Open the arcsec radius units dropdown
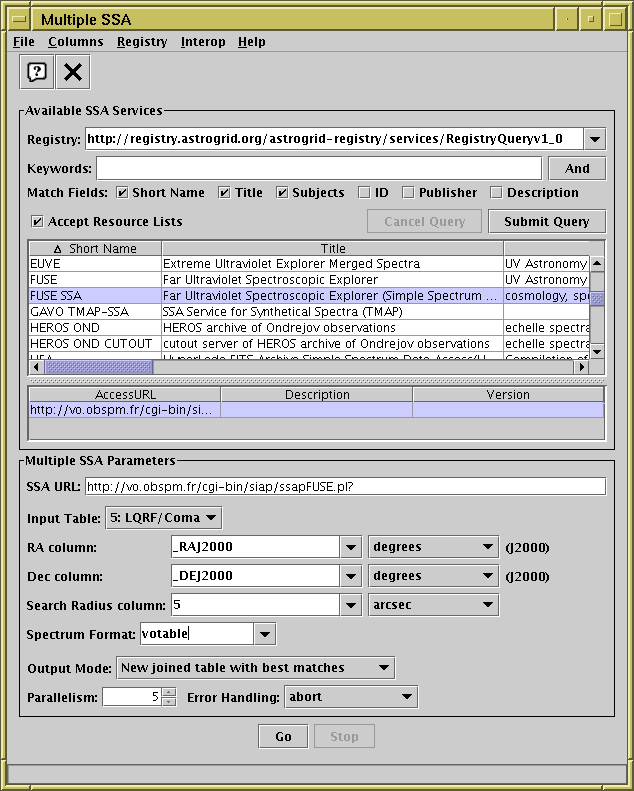The width and height of the screenshot is (634, 791). pos(433,605)
